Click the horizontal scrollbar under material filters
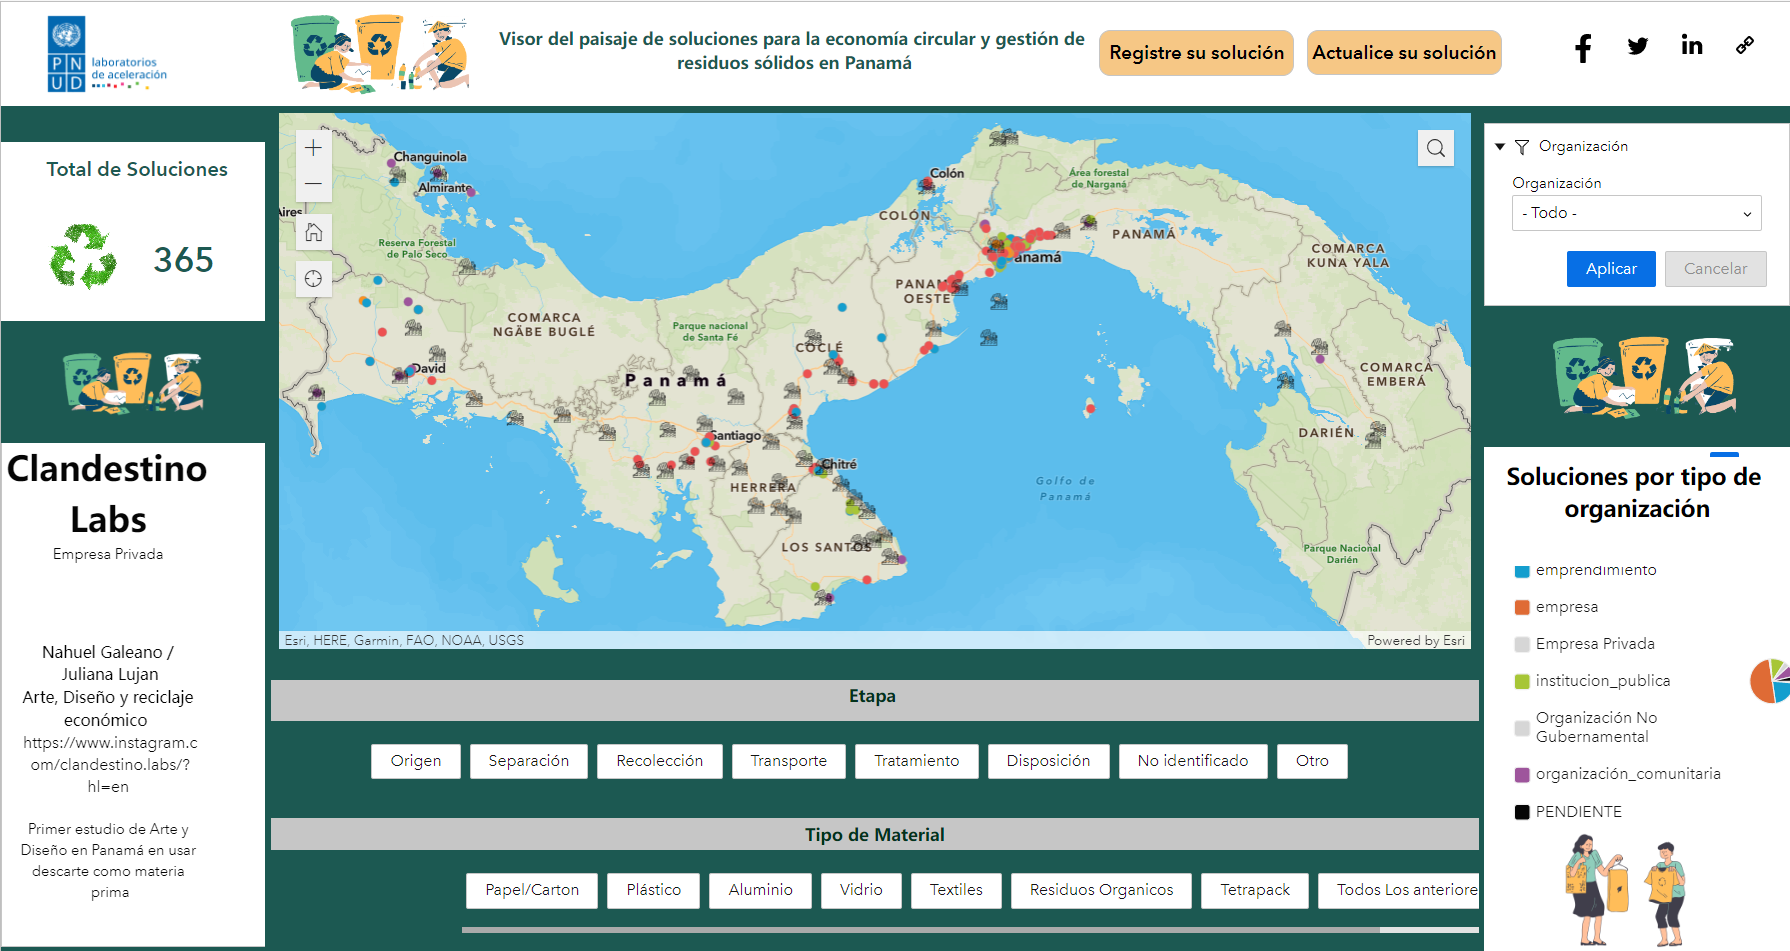This screenshot has width=1790, height=951. click(921, 929)
